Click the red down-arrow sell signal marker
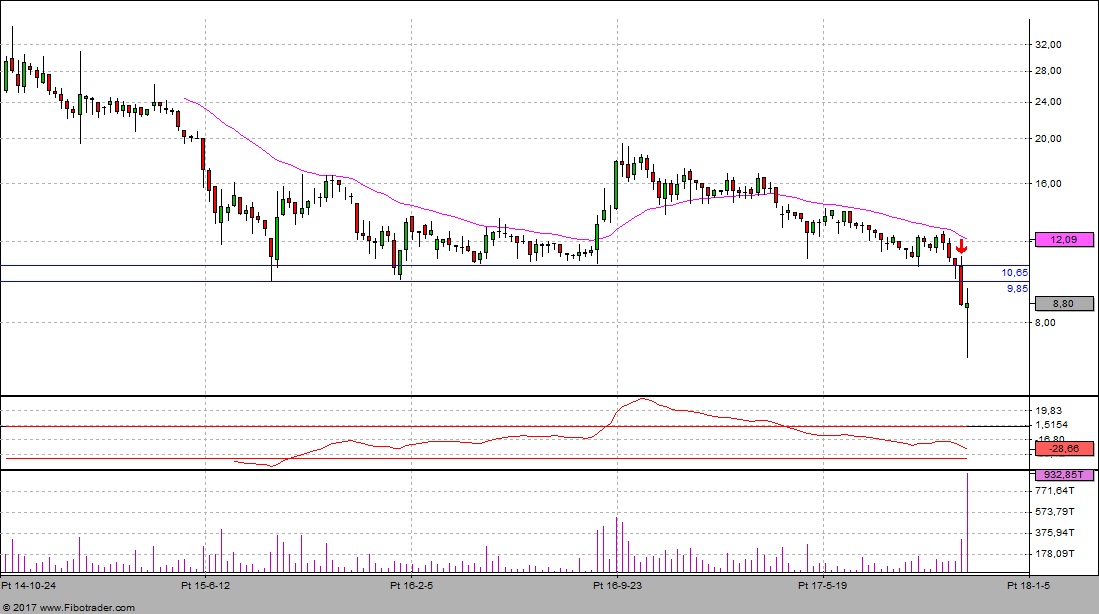The image size is (1099, 614). point(962,246)
